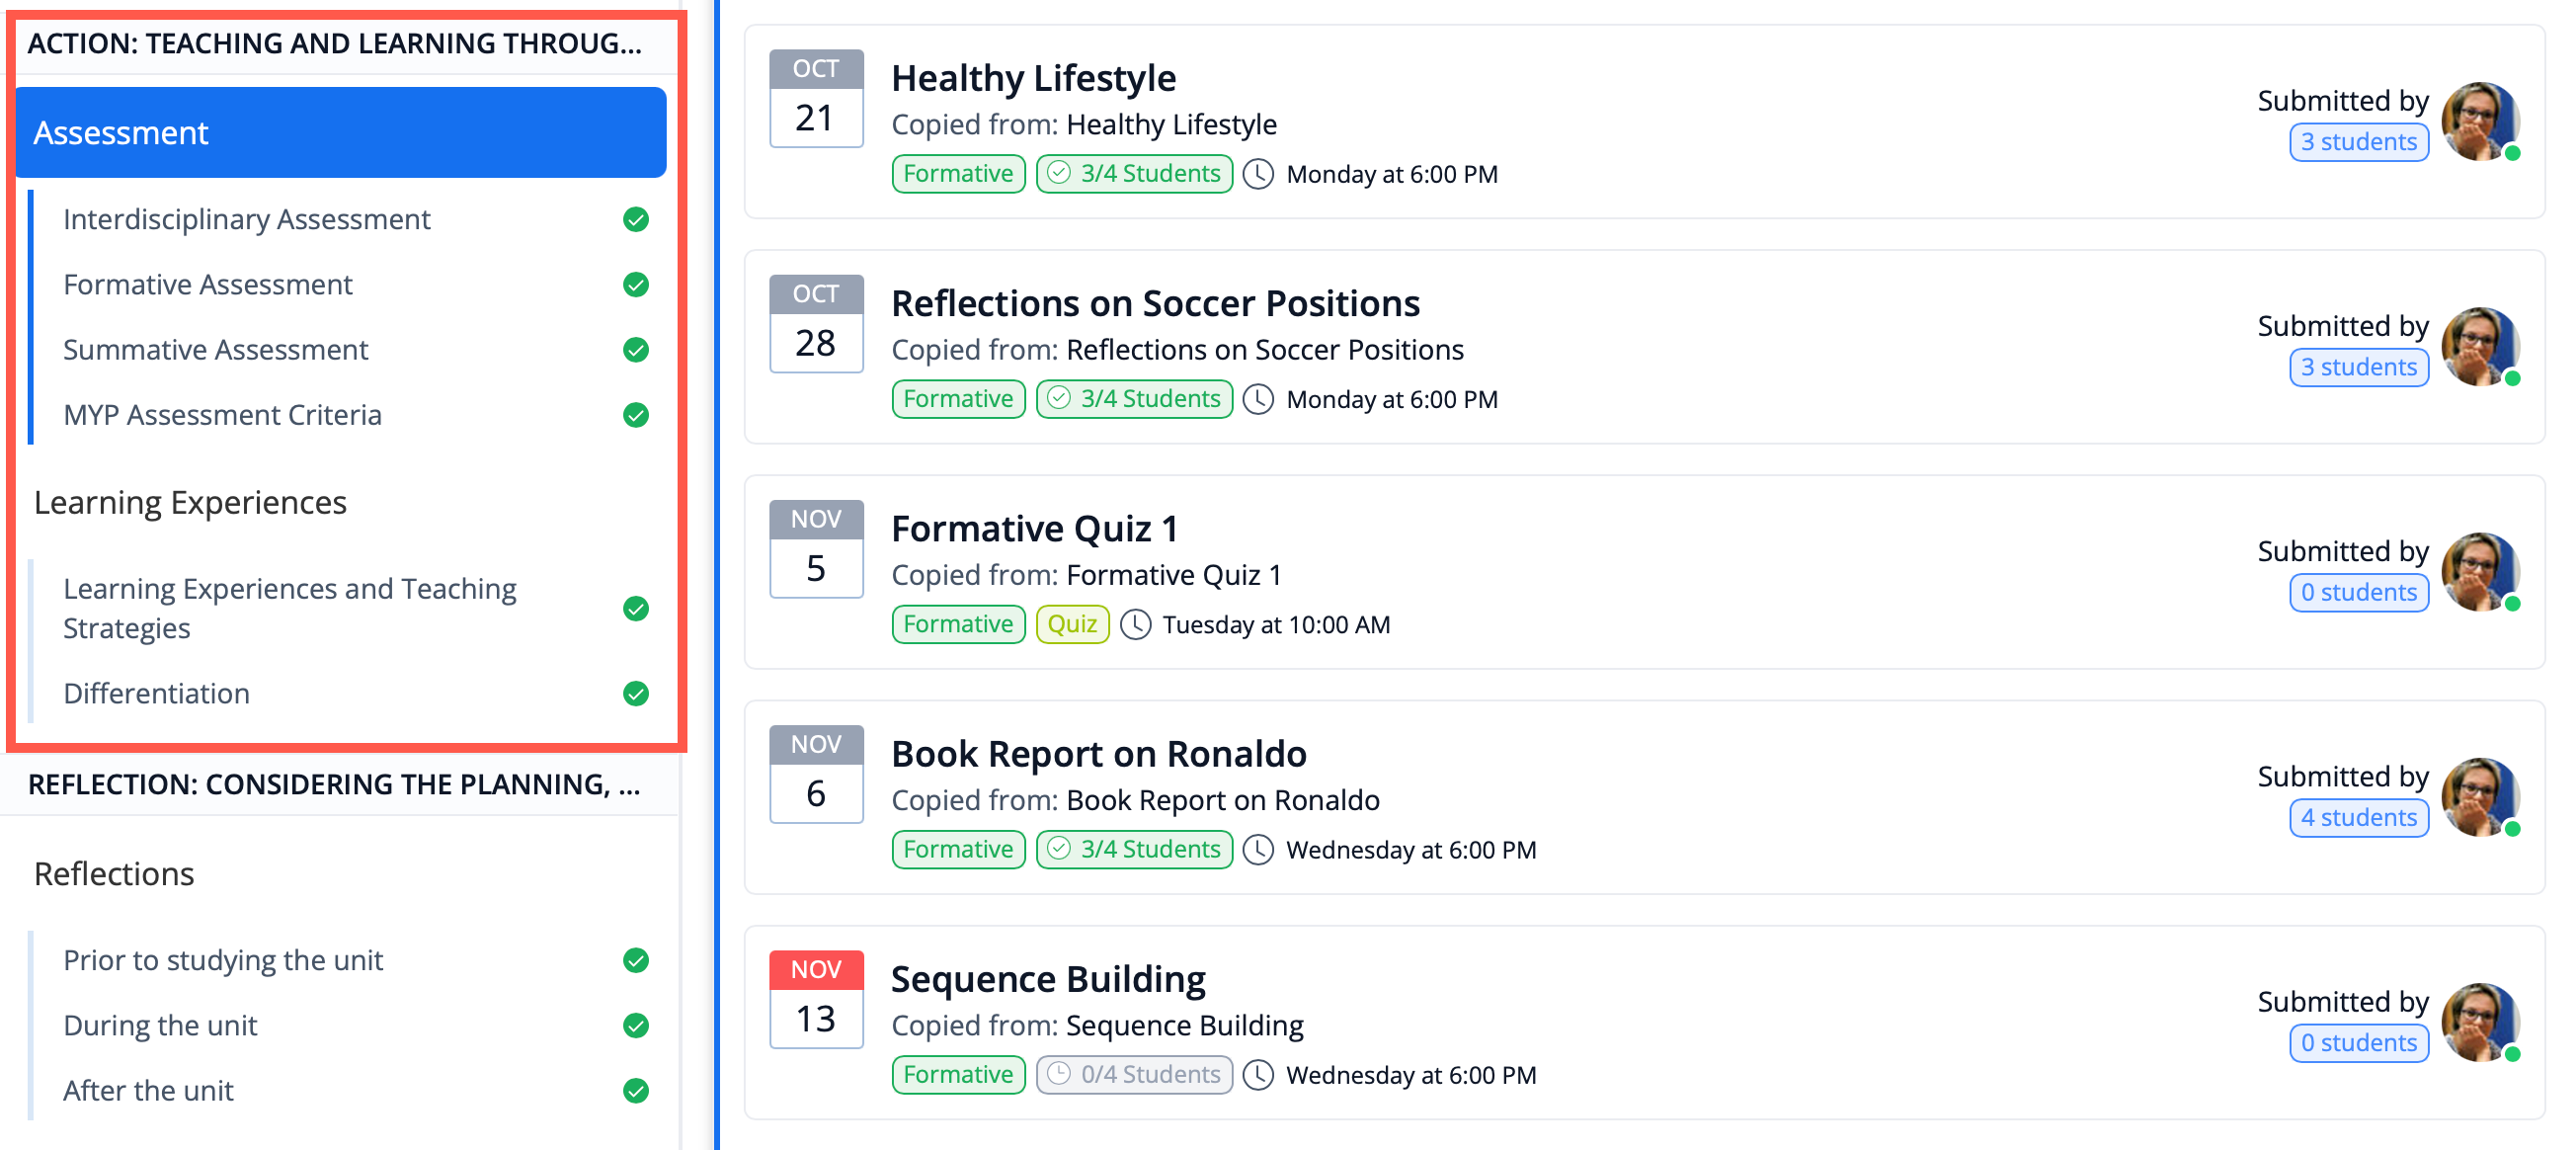Screen dimensions: 2576x1150
Task: Open the Book Report on Ronaldo title
Action: (1098, 754)
